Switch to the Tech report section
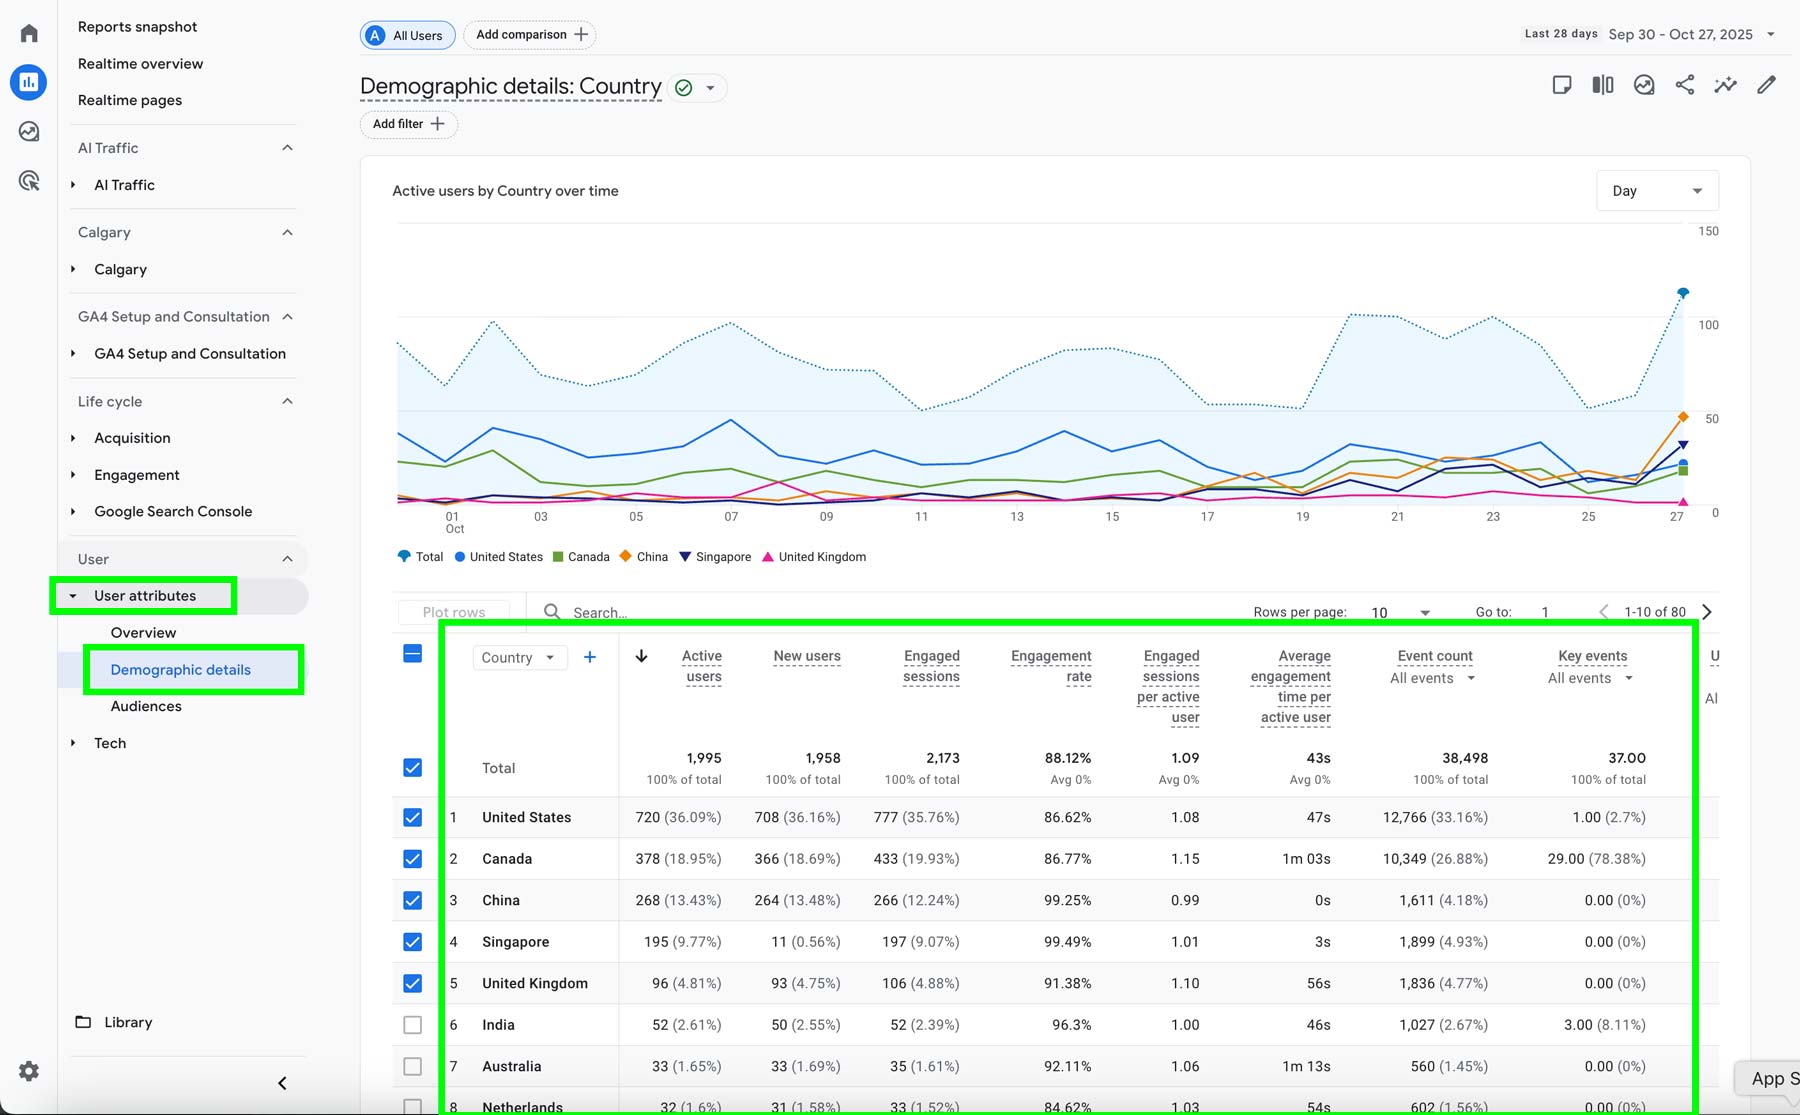 pyautogui.click(x=109, y=743)
